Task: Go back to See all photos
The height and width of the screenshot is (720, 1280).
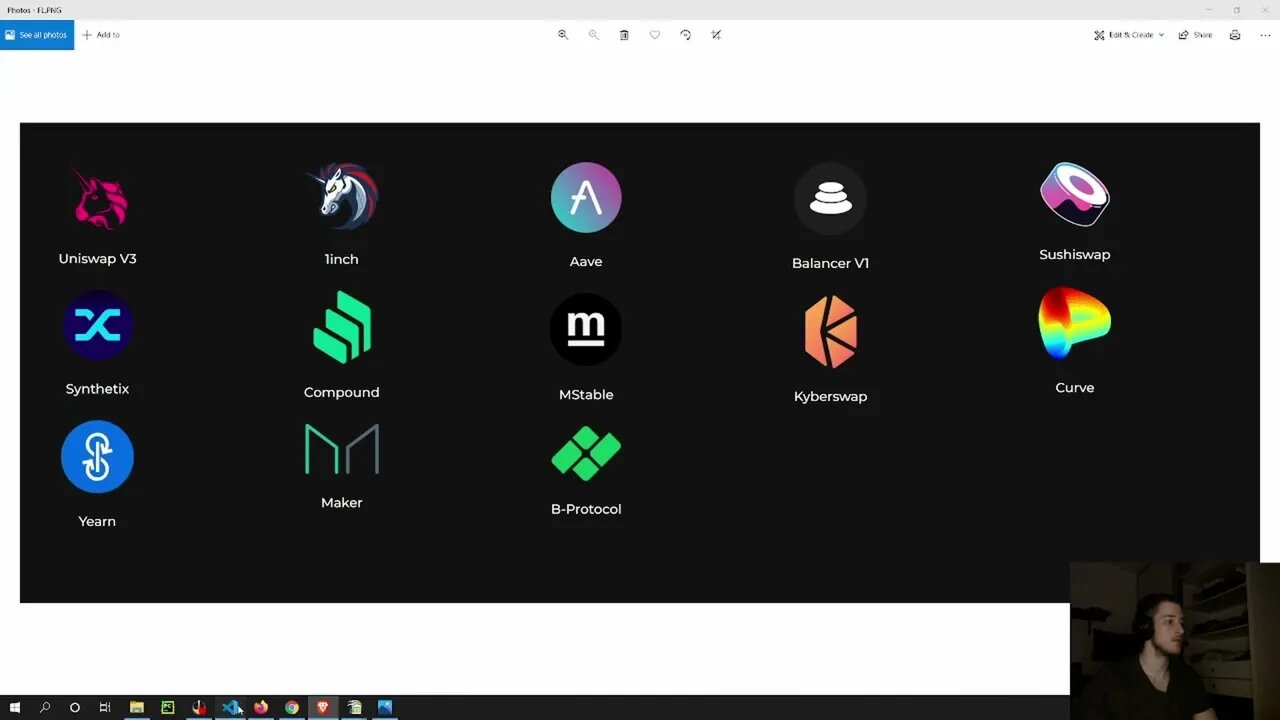Action: tap(37, 35)
